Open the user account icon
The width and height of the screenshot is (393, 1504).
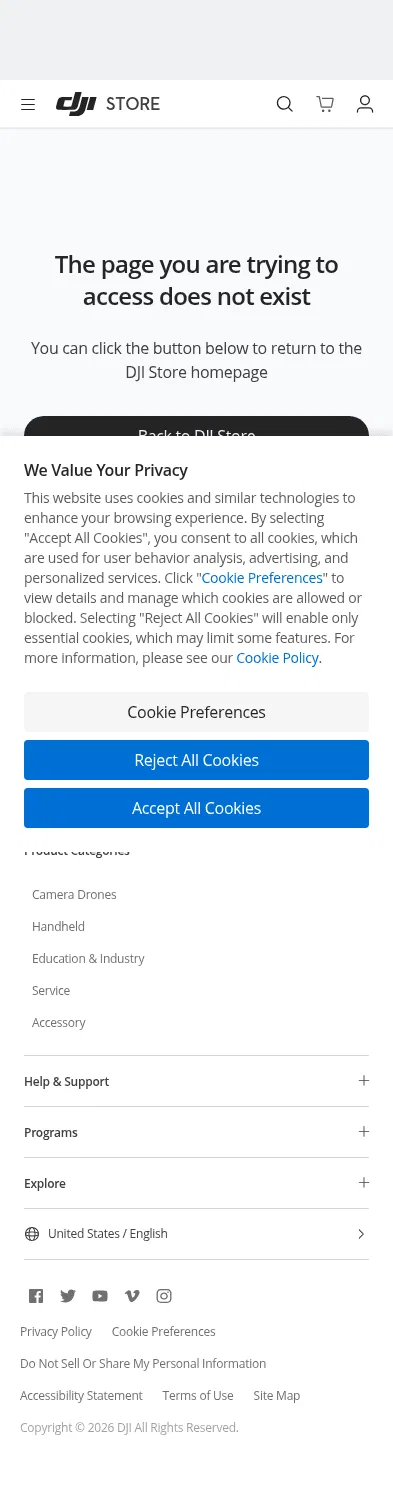(x=365, y=104)
